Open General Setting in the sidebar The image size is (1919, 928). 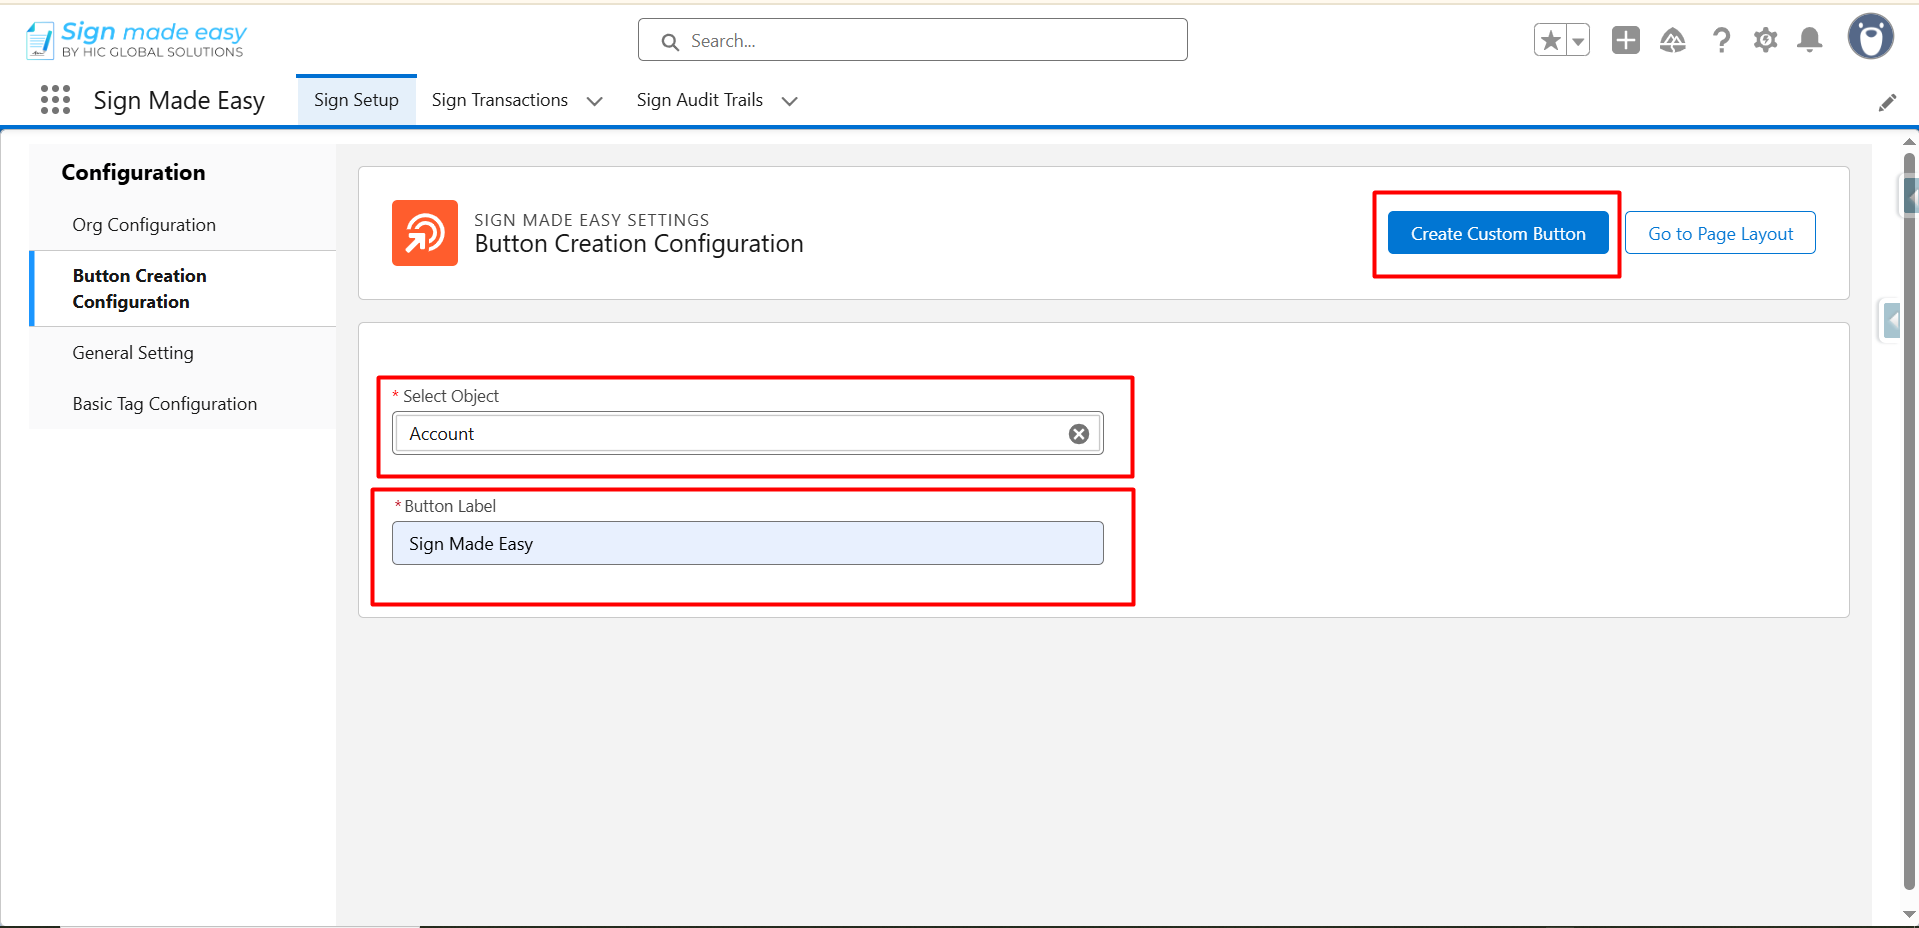point(133,353)
